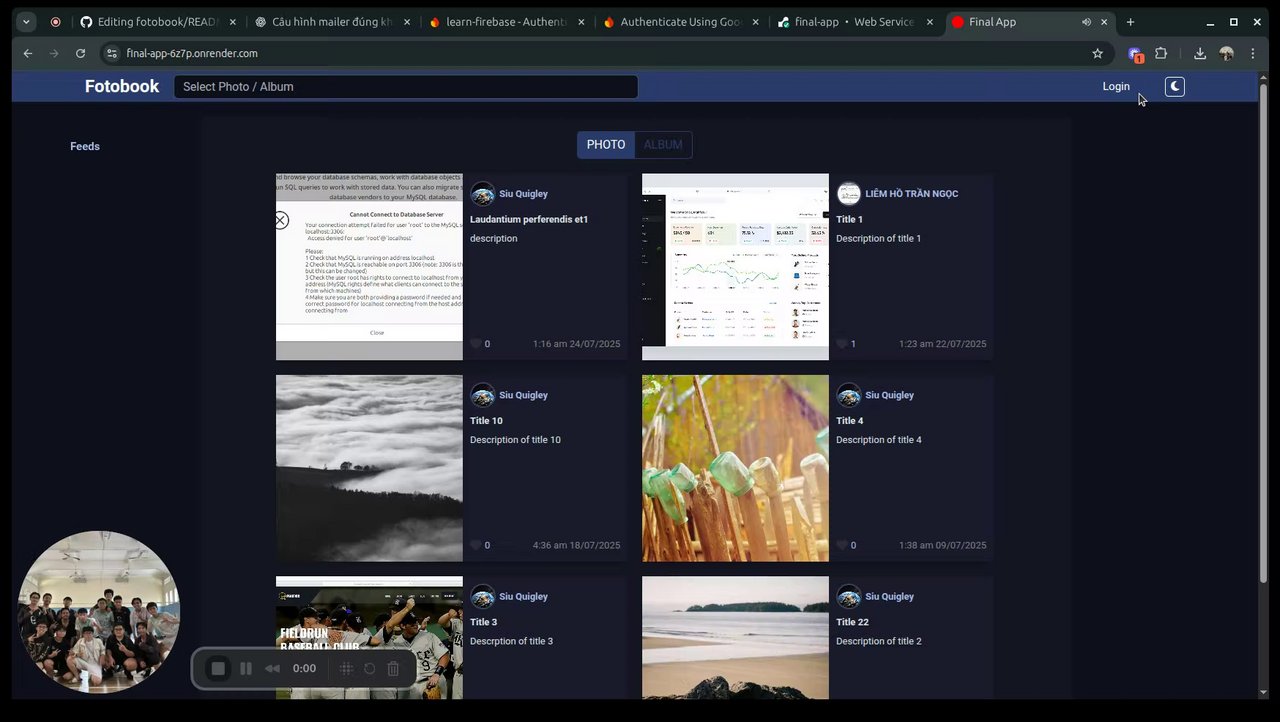Click the Title 3 heading
The image size is (1280, 722).
(483, 622)
